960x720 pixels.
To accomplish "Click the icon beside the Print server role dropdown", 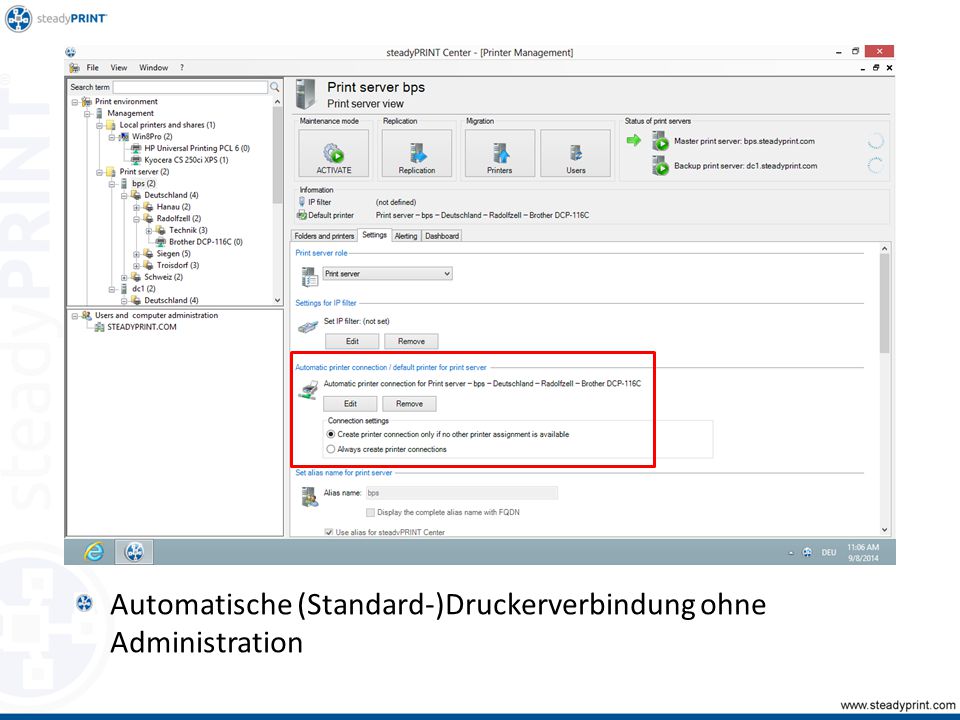I will (x=310, y=276).
